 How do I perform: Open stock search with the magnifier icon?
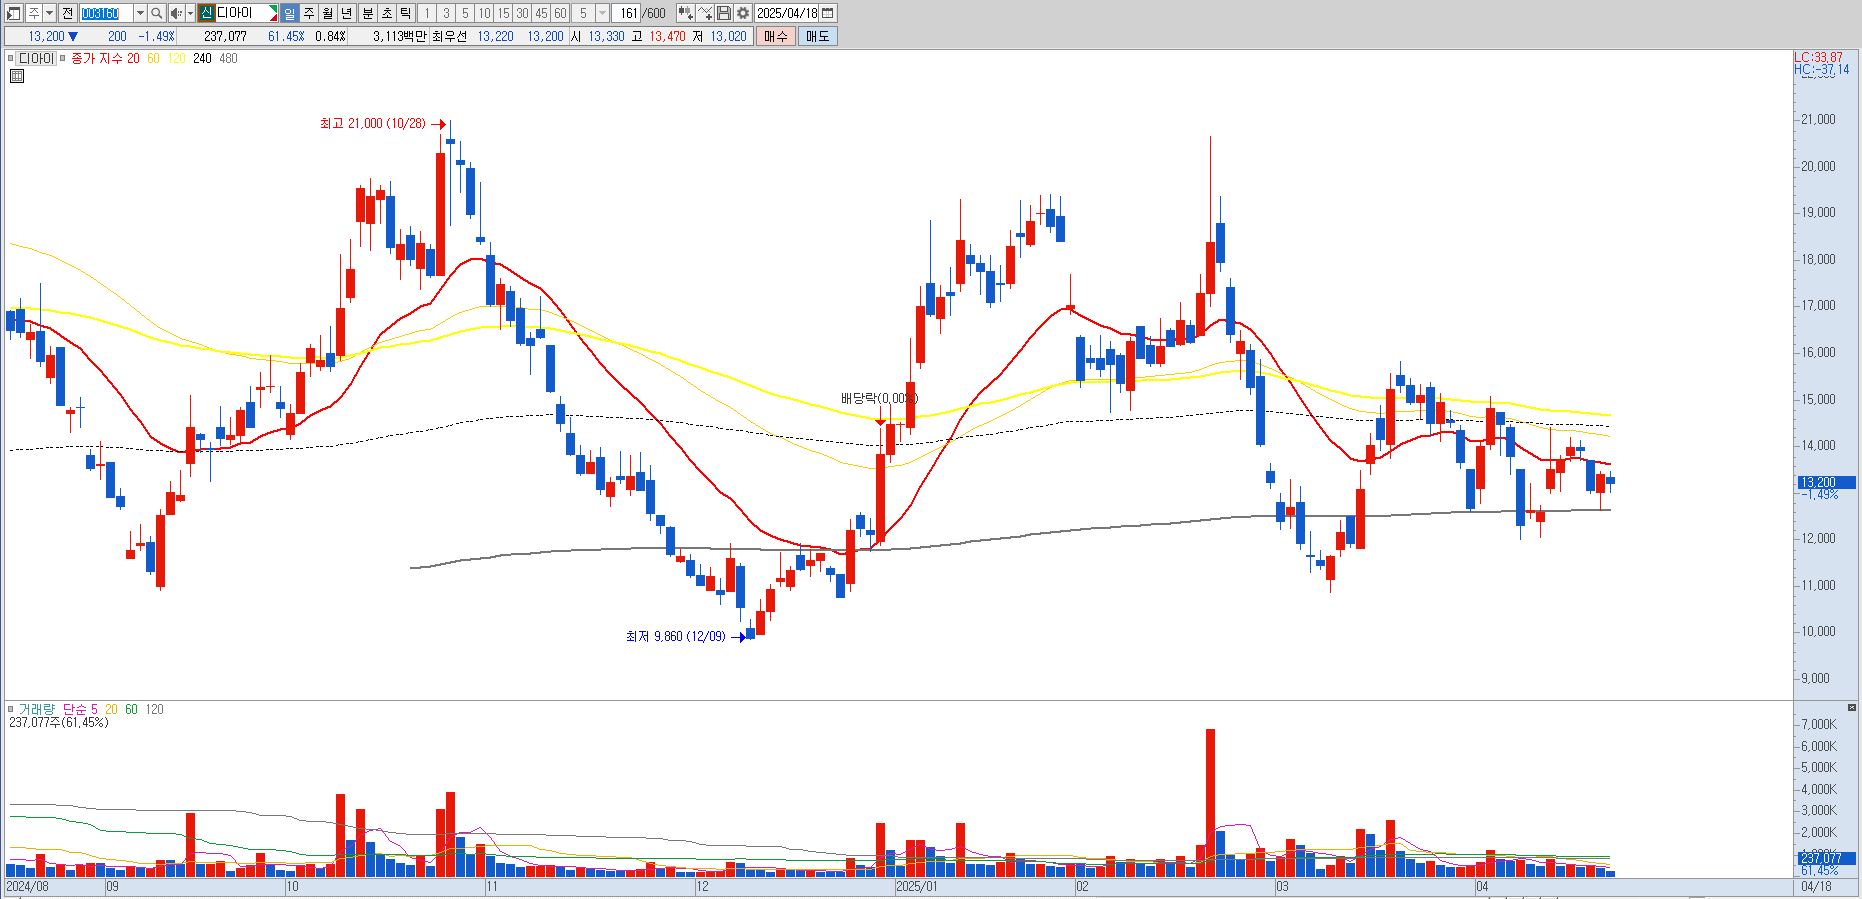[x=157, y=13]
